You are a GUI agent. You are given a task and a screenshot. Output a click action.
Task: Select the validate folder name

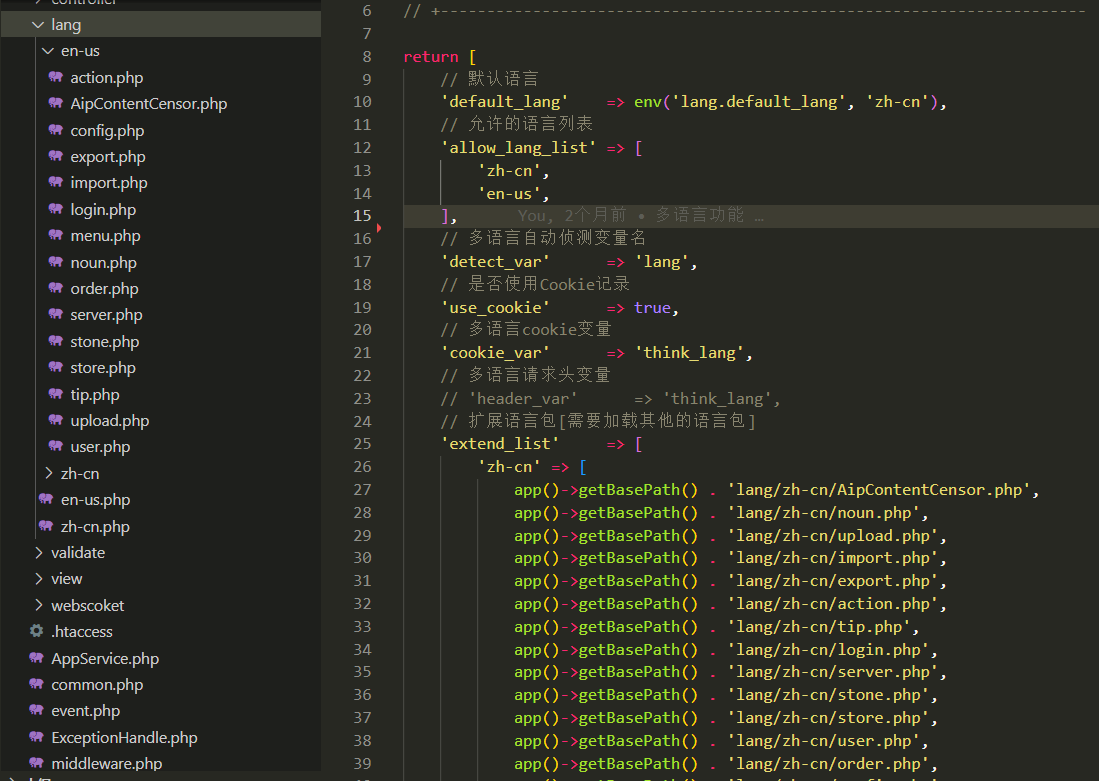(78, 552)
